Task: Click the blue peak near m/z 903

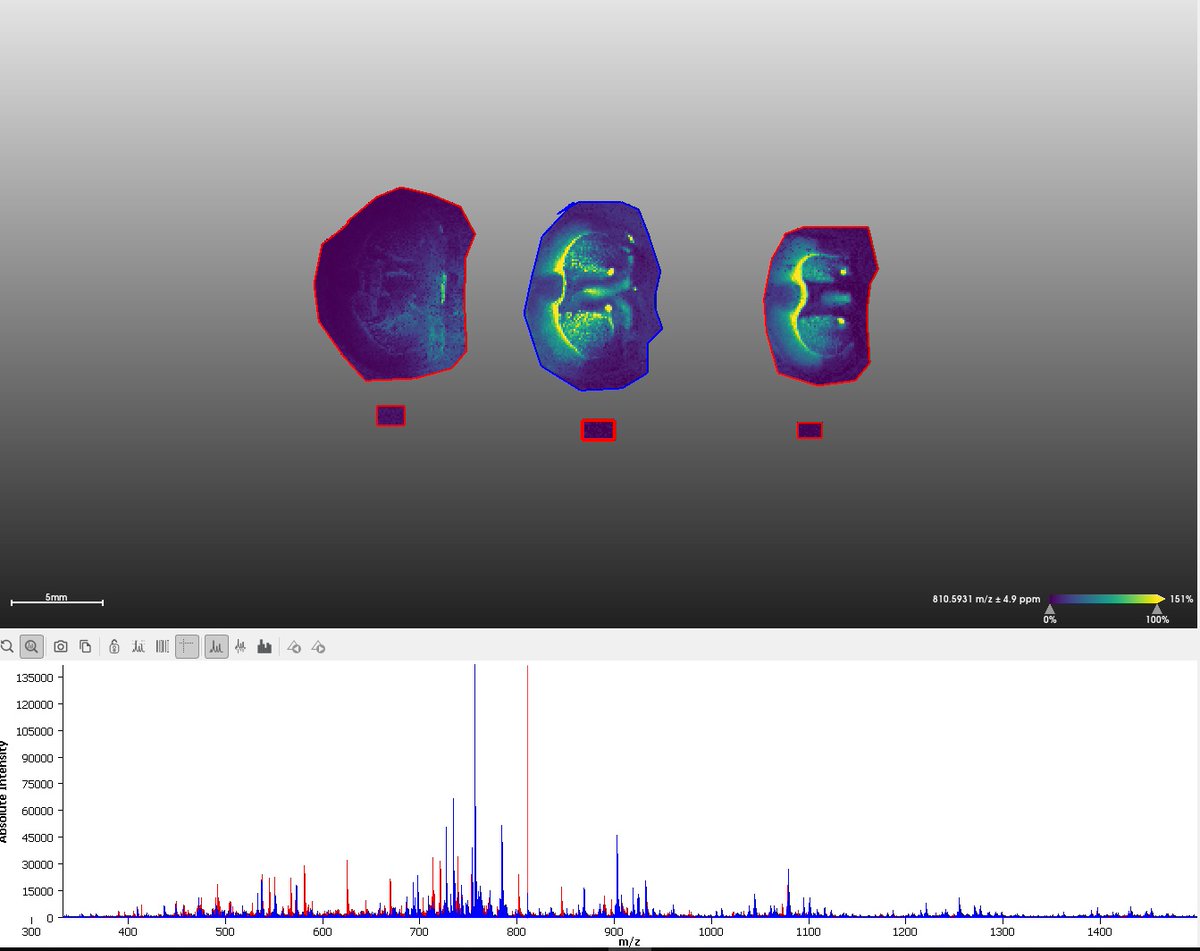Action: click(x=617, y=875)
